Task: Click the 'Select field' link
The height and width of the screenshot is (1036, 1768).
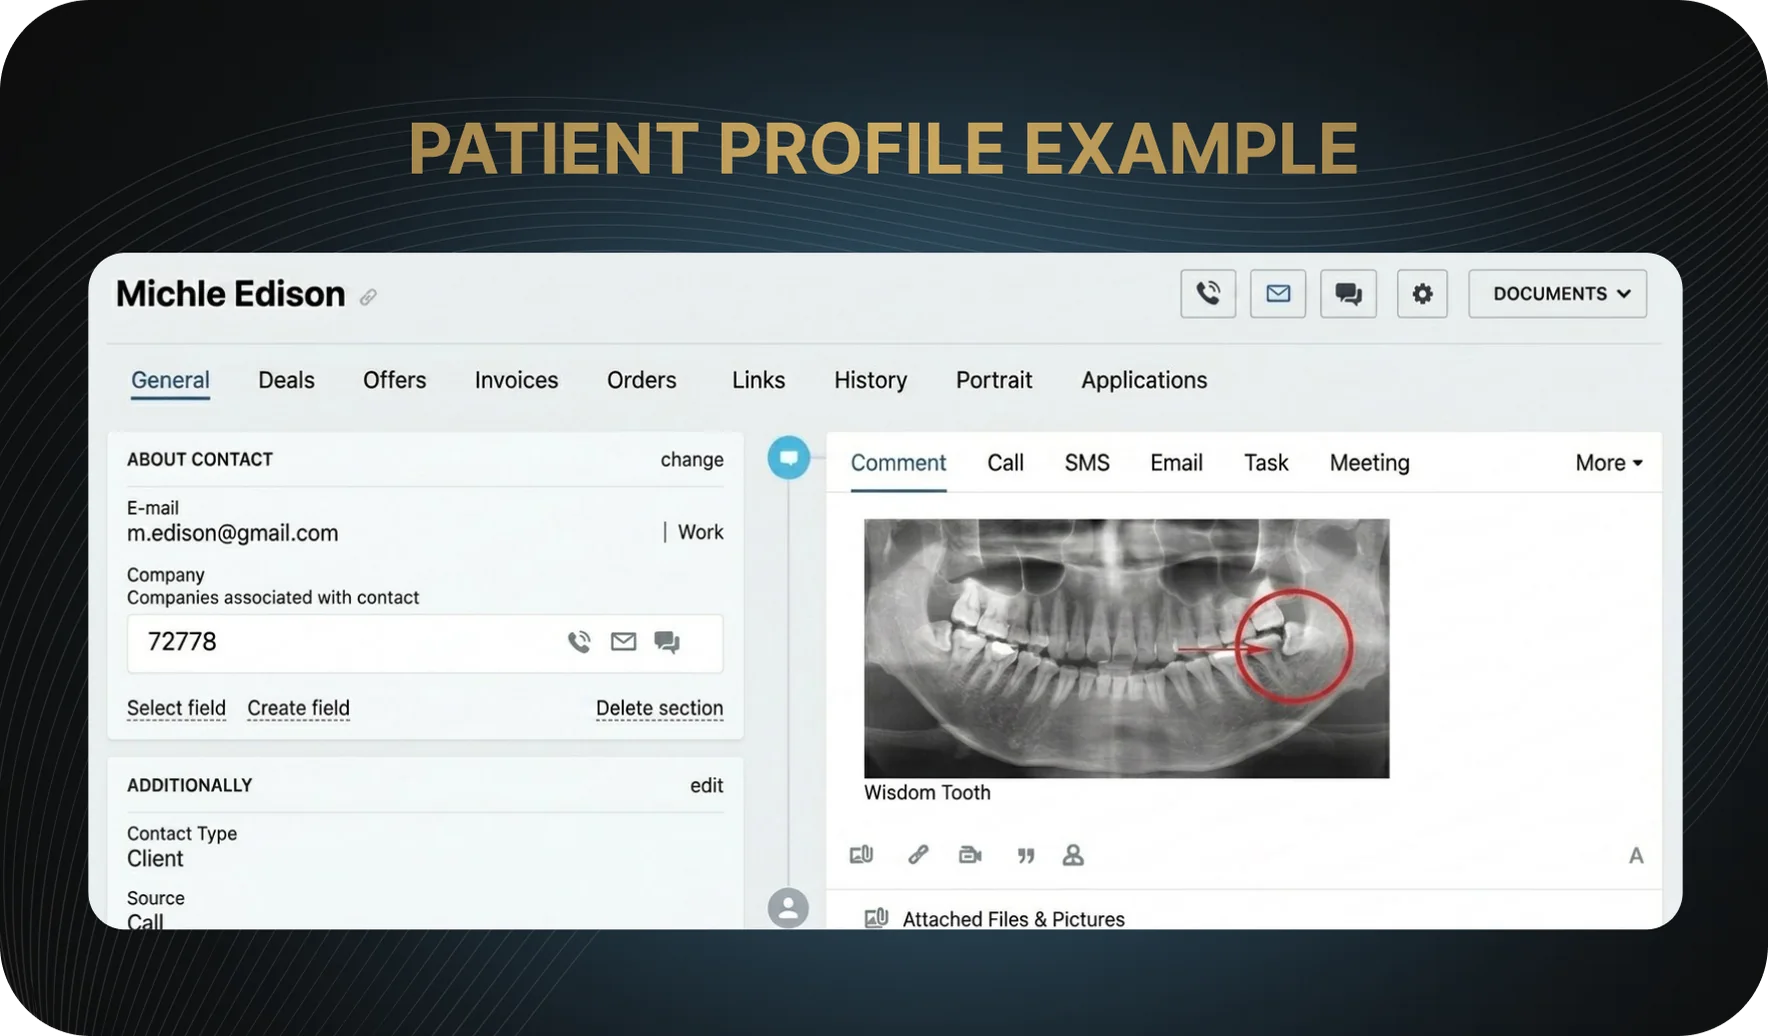Action: click(x=176, y=708)
